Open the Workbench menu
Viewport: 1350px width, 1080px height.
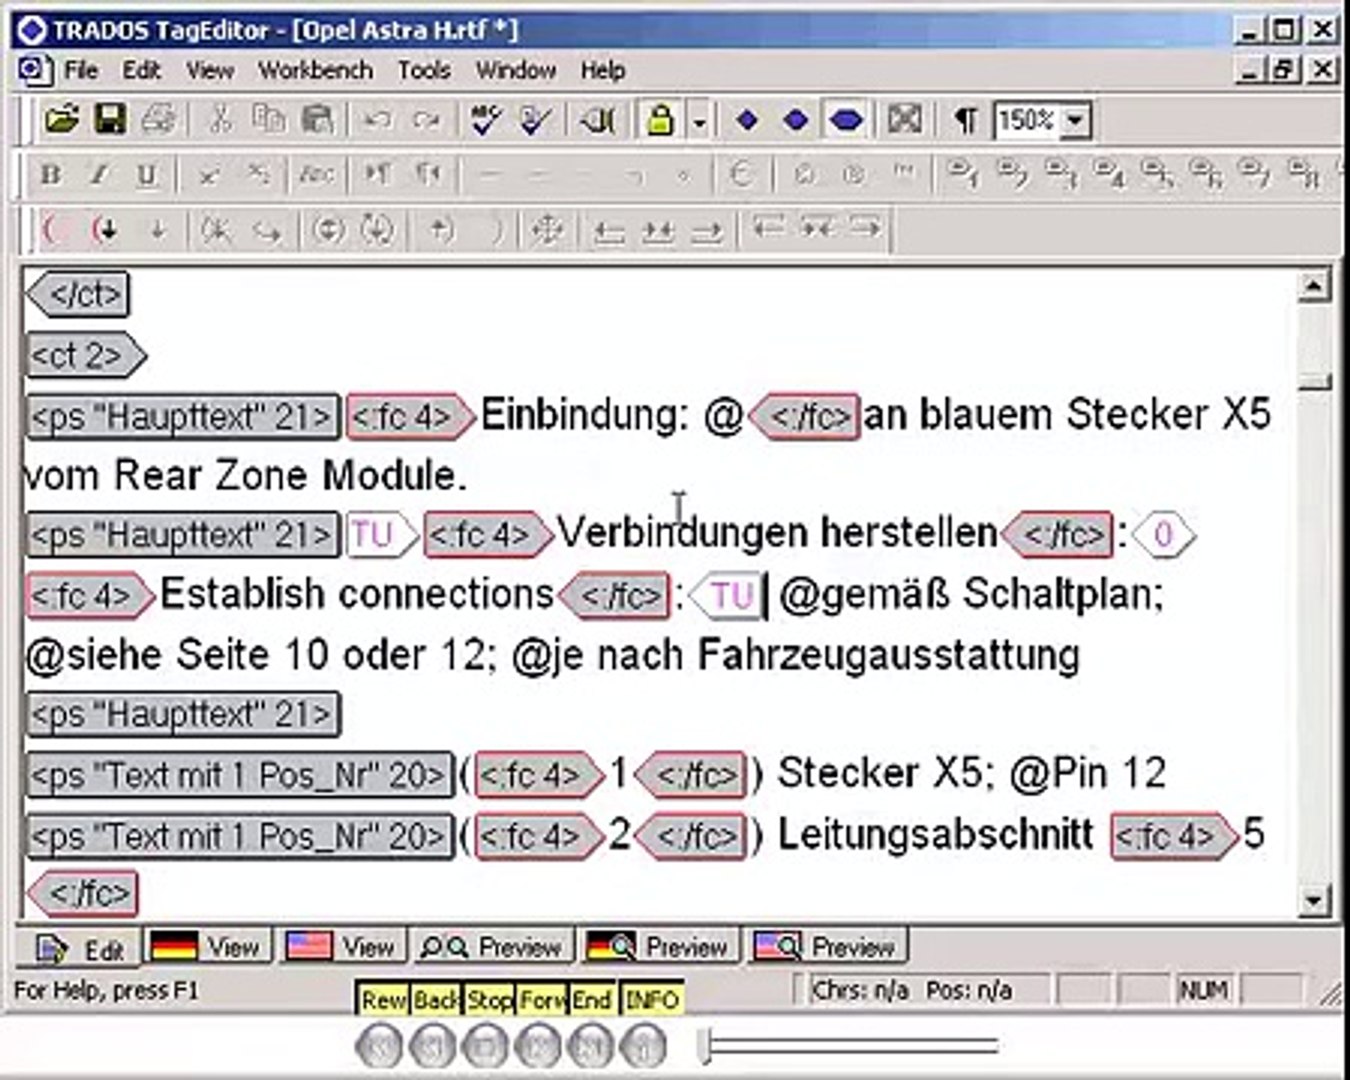click(x=315, y=70)
